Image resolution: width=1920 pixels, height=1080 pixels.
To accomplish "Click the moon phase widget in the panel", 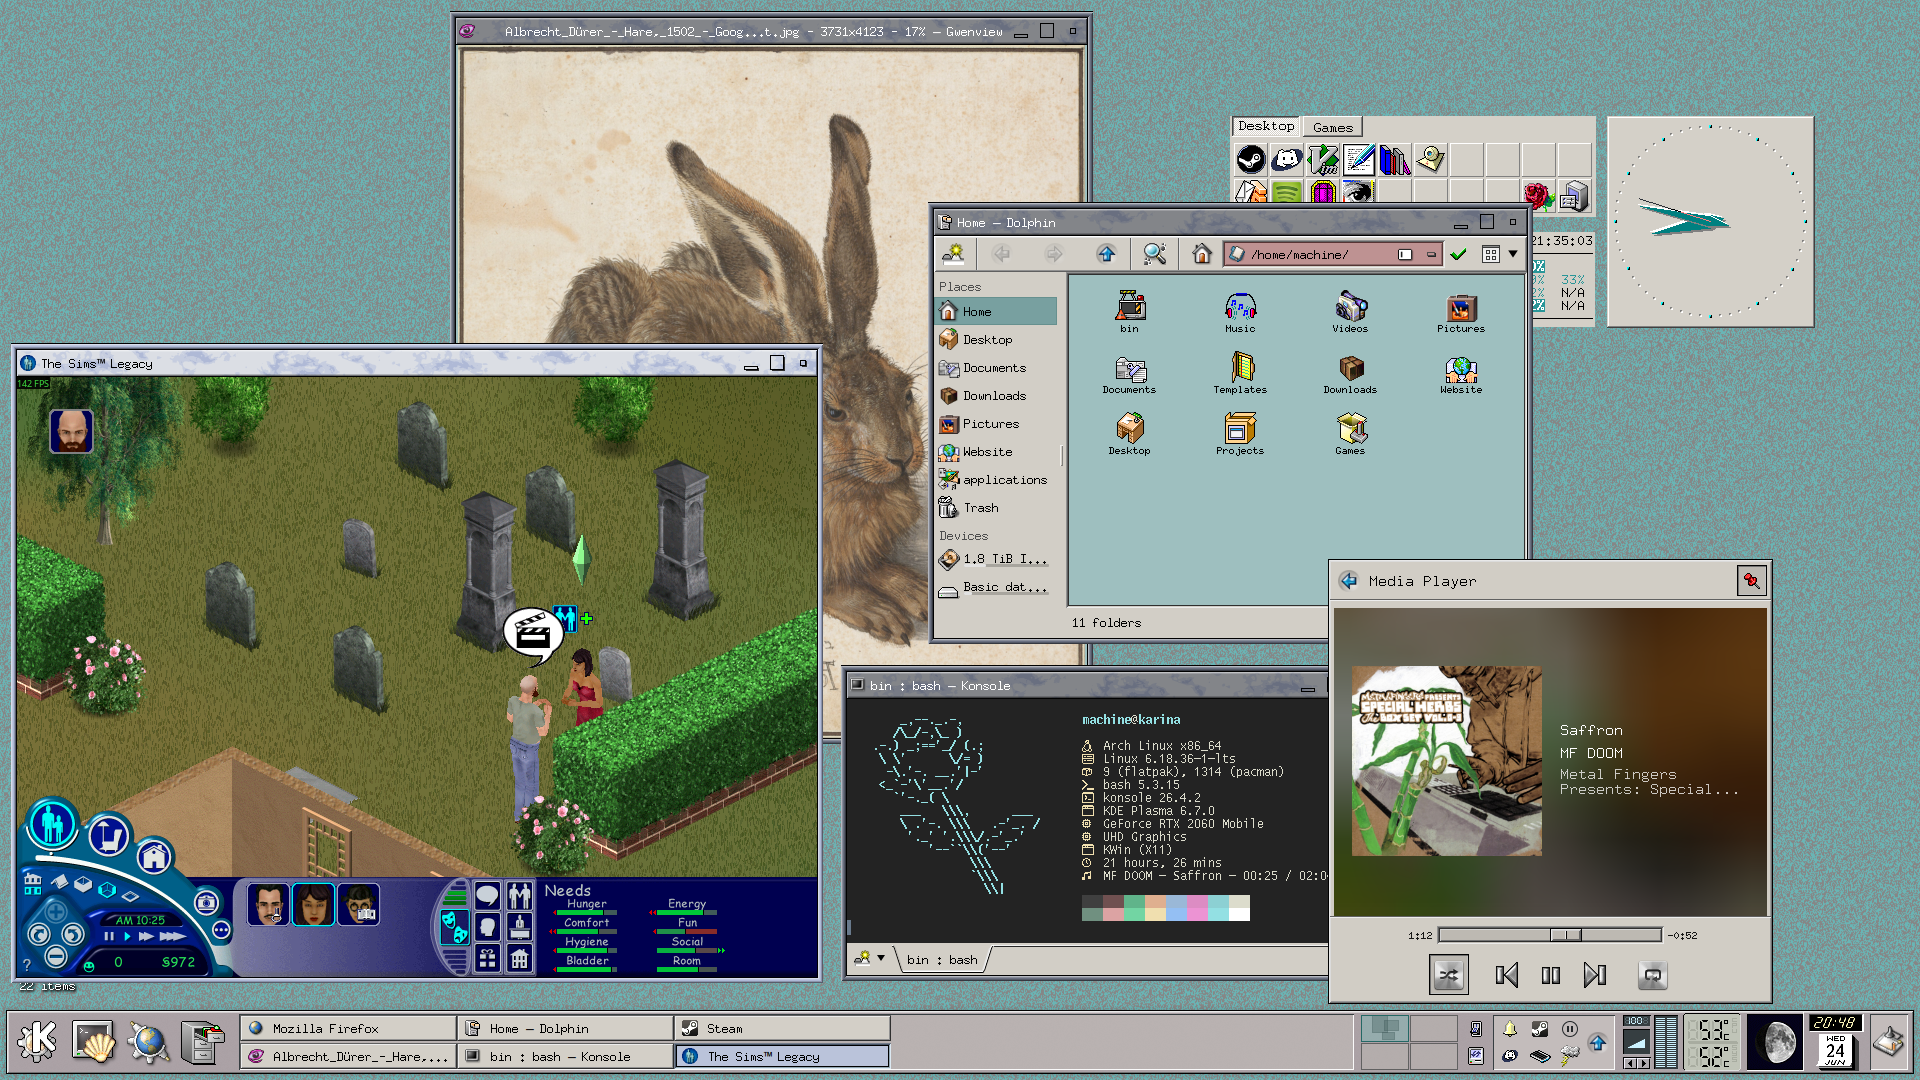I will pyautogui.click(x=1776, y=1041).
